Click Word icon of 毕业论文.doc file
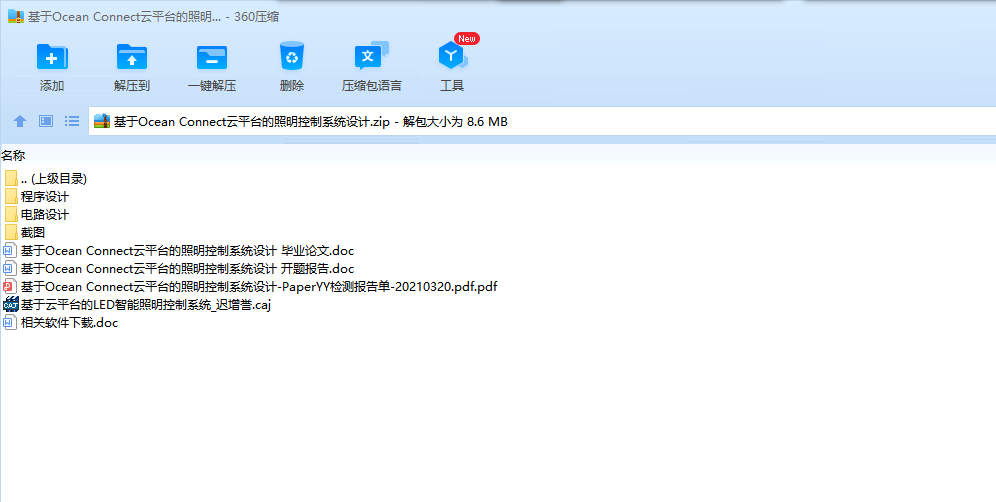Screen dimensions: 996x502 (10, 250)
